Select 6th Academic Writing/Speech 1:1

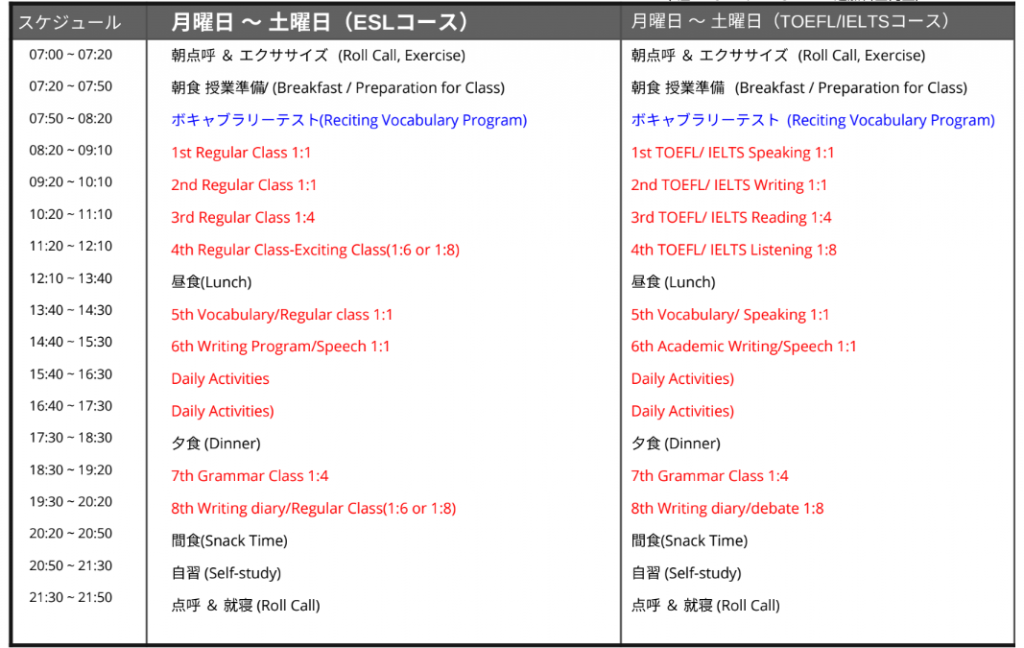tap(743, 347)
